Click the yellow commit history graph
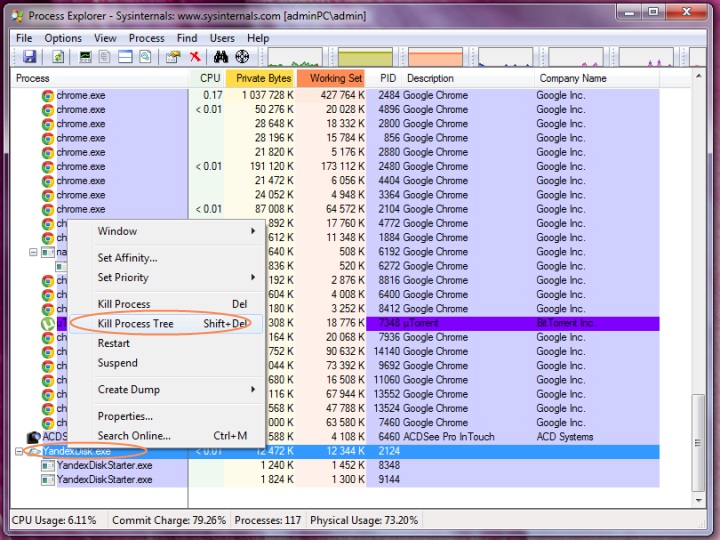This screenshot has width=720, height=540. (366, 57)
